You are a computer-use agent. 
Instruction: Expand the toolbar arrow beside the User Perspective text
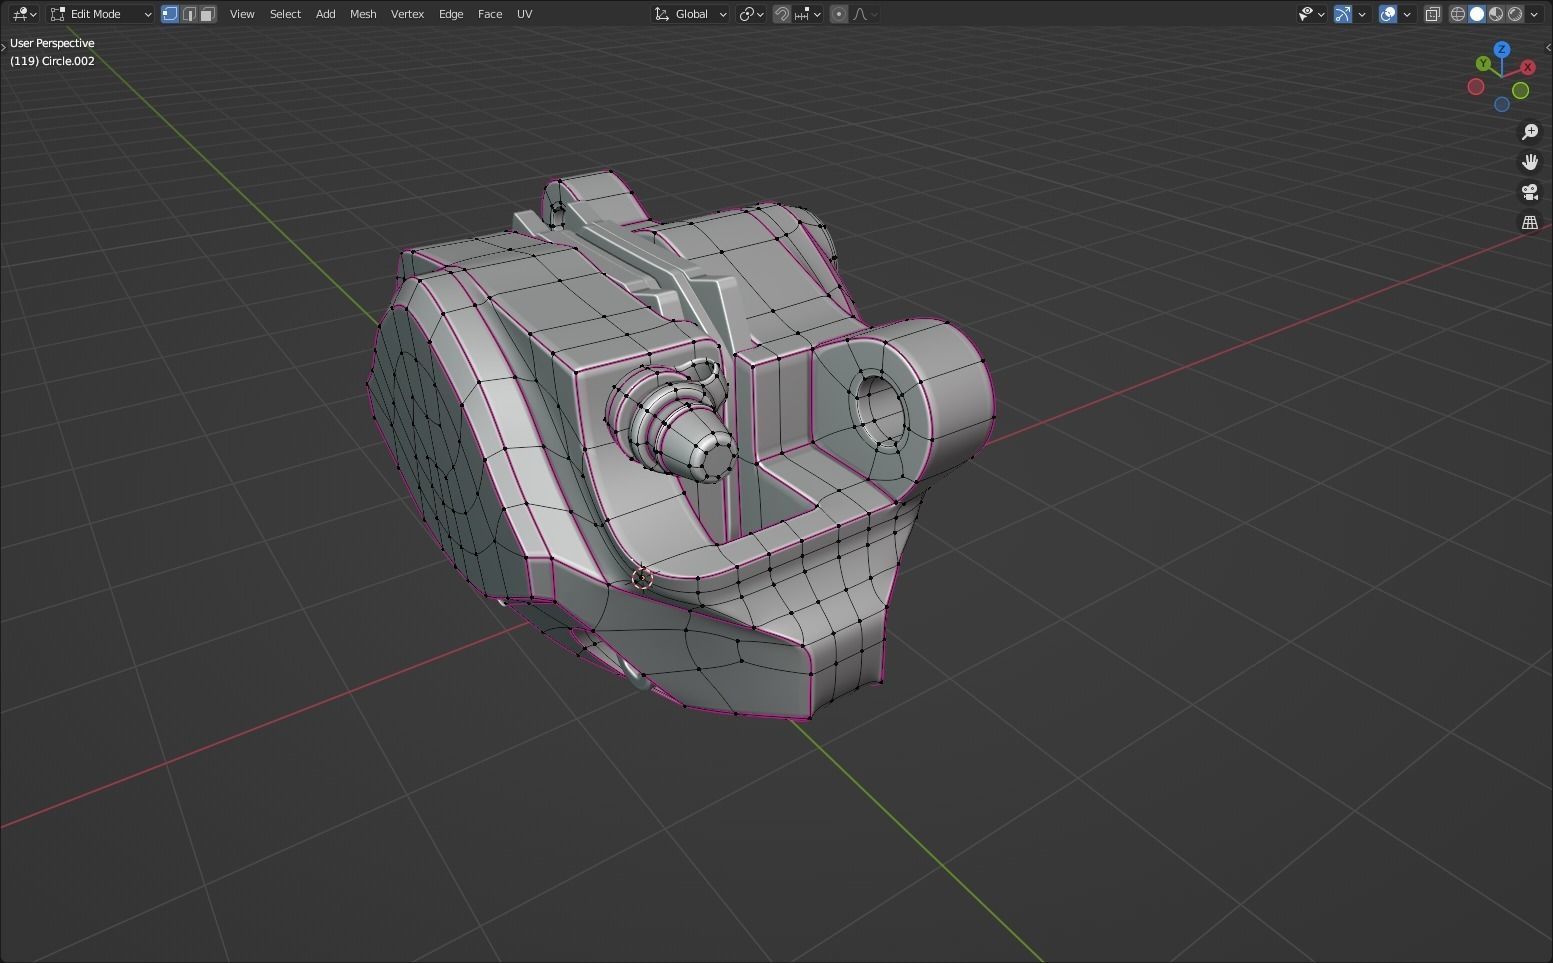coord(4,47)
